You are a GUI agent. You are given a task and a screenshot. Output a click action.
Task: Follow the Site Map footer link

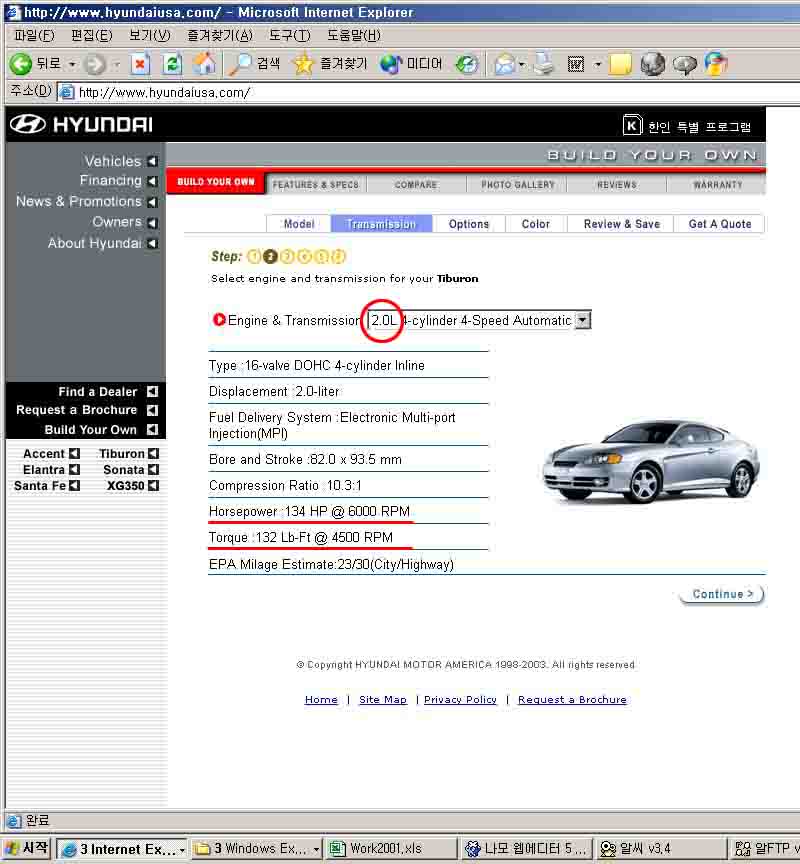[383, 699]
